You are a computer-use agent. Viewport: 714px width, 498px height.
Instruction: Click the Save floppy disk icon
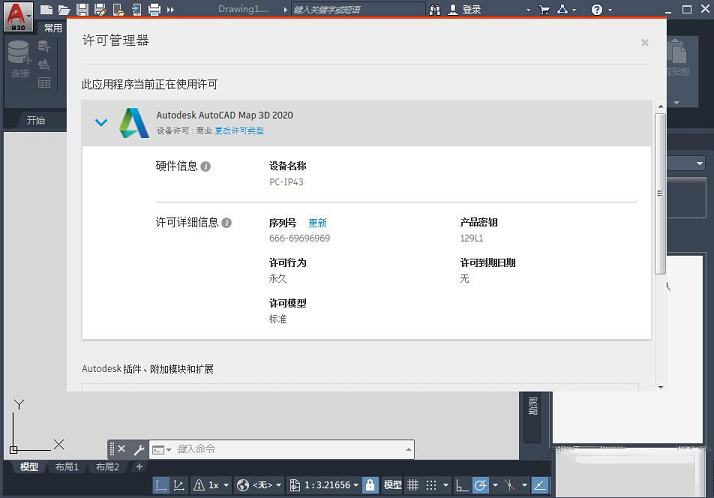(x=82, y=9)
